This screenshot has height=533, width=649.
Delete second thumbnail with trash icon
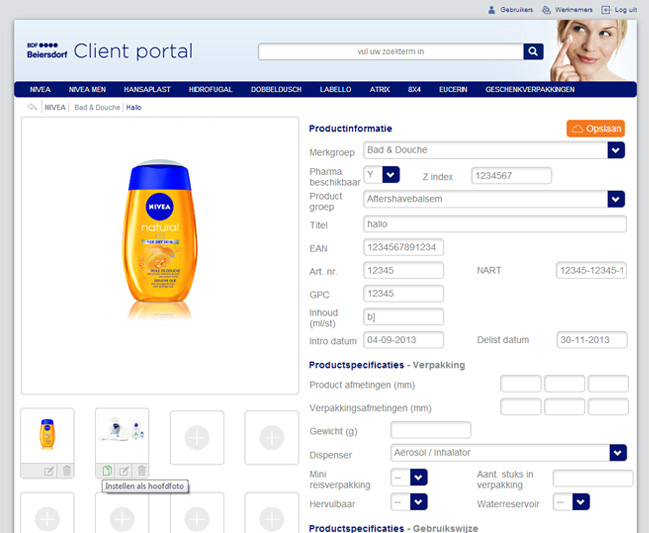pyautogui.click(x=141, y=471)
